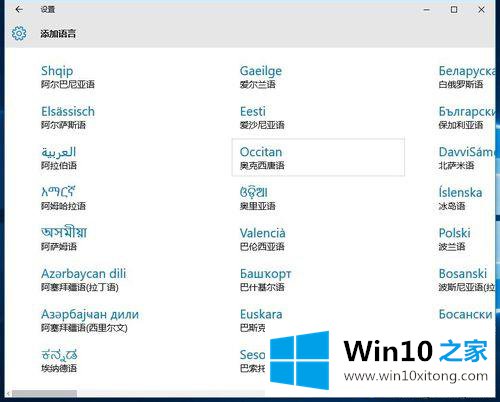Click the settings gear icon
Viewport: 500px width, 402px height.
point(19,33)
